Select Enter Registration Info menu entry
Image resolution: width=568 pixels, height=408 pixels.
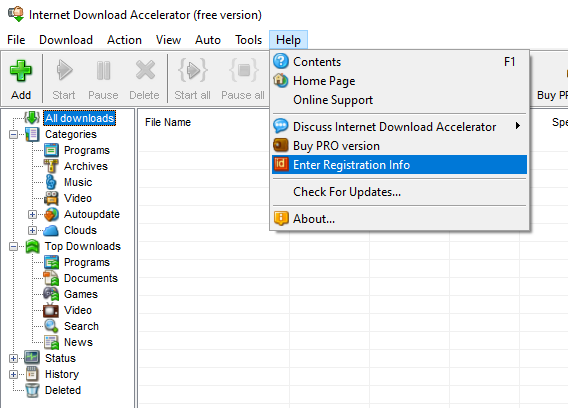[x=399, y=165]
